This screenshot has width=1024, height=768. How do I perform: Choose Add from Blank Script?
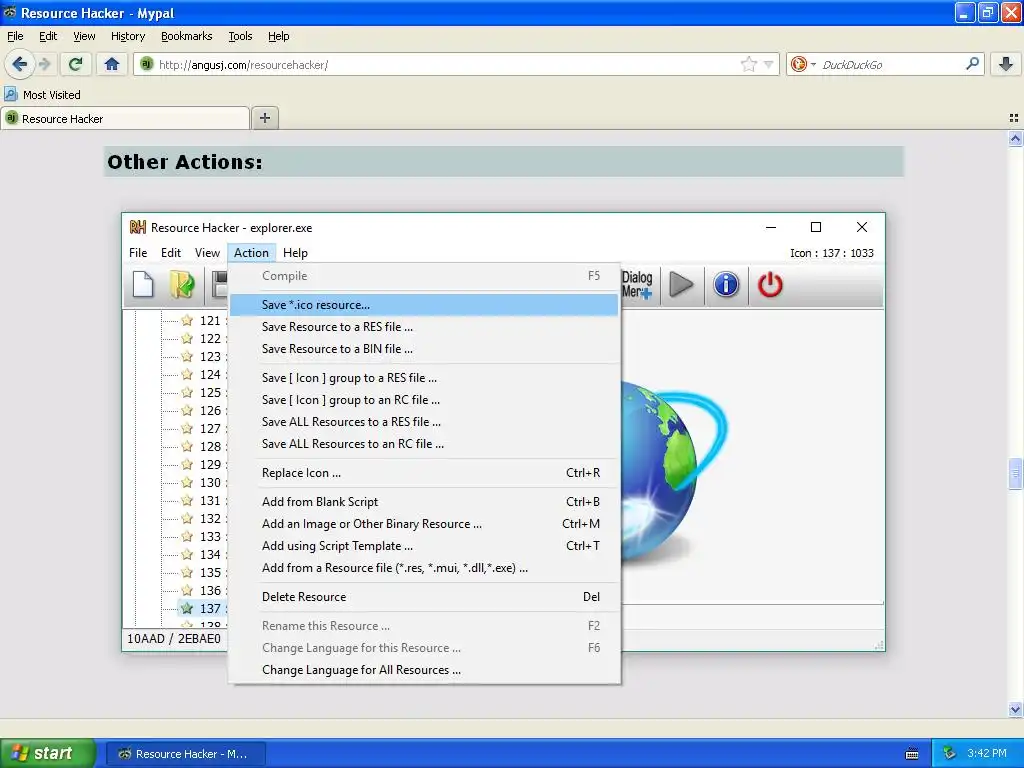click(x=424, y=502)
